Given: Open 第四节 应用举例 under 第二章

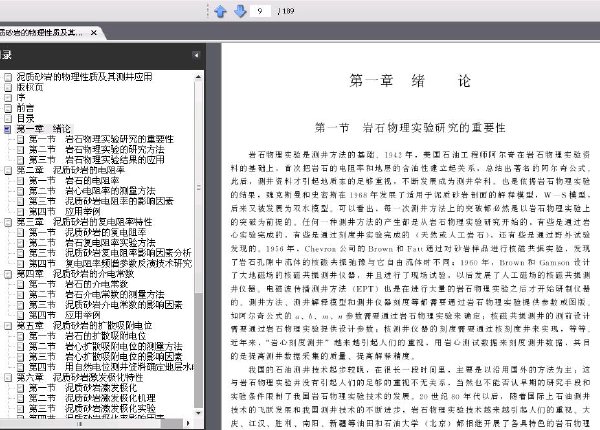Looking at the screenshot, I should [x=65, y=211].
